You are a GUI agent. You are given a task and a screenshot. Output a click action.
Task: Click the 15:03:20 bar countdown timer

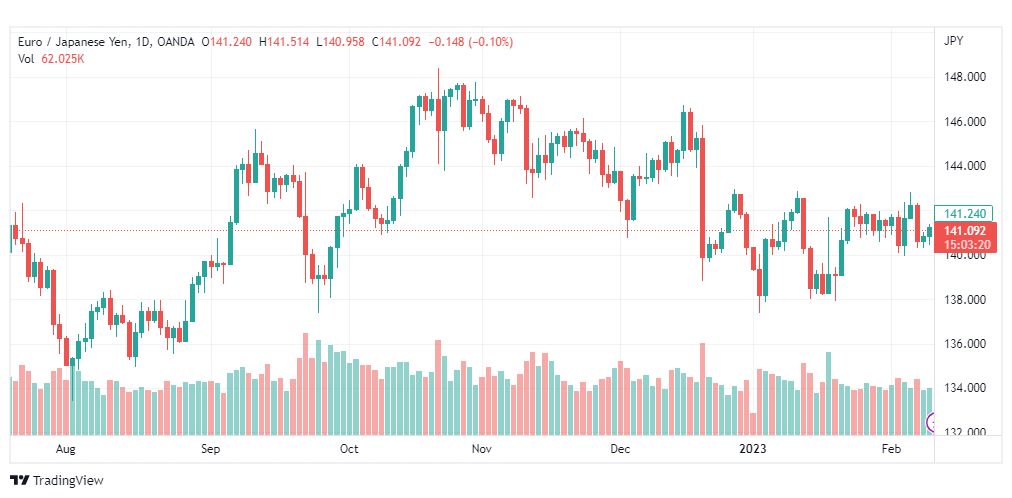coord(966,245)
